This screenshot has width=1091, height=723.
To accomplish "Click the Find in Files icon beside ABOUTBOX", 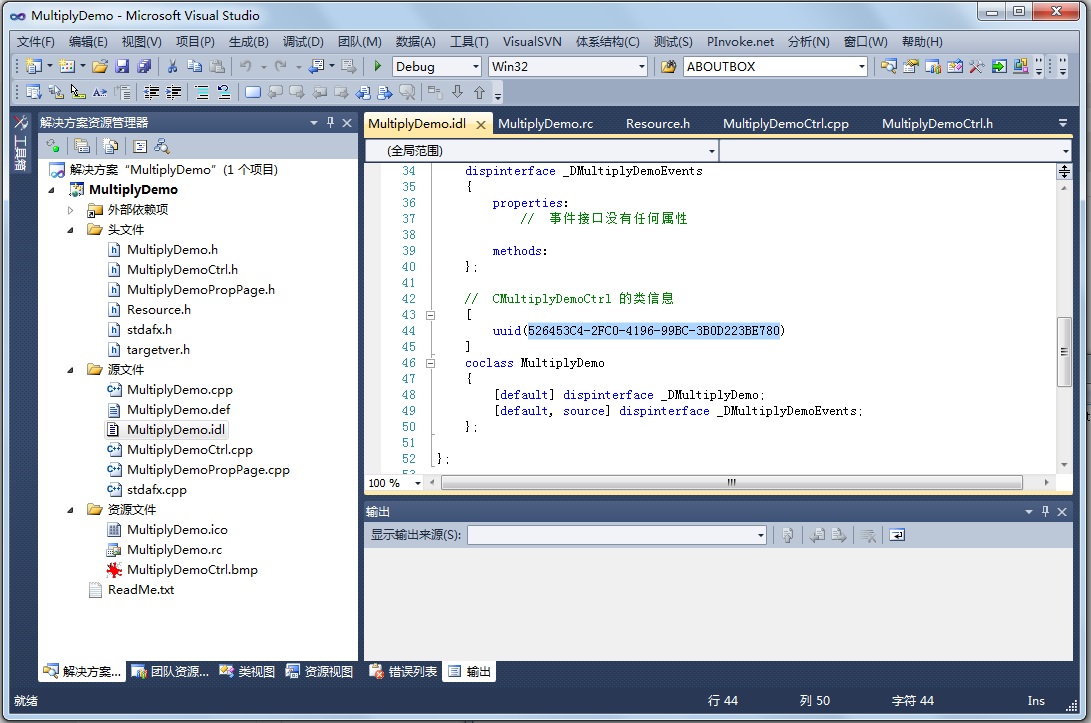I will (669, 66).
